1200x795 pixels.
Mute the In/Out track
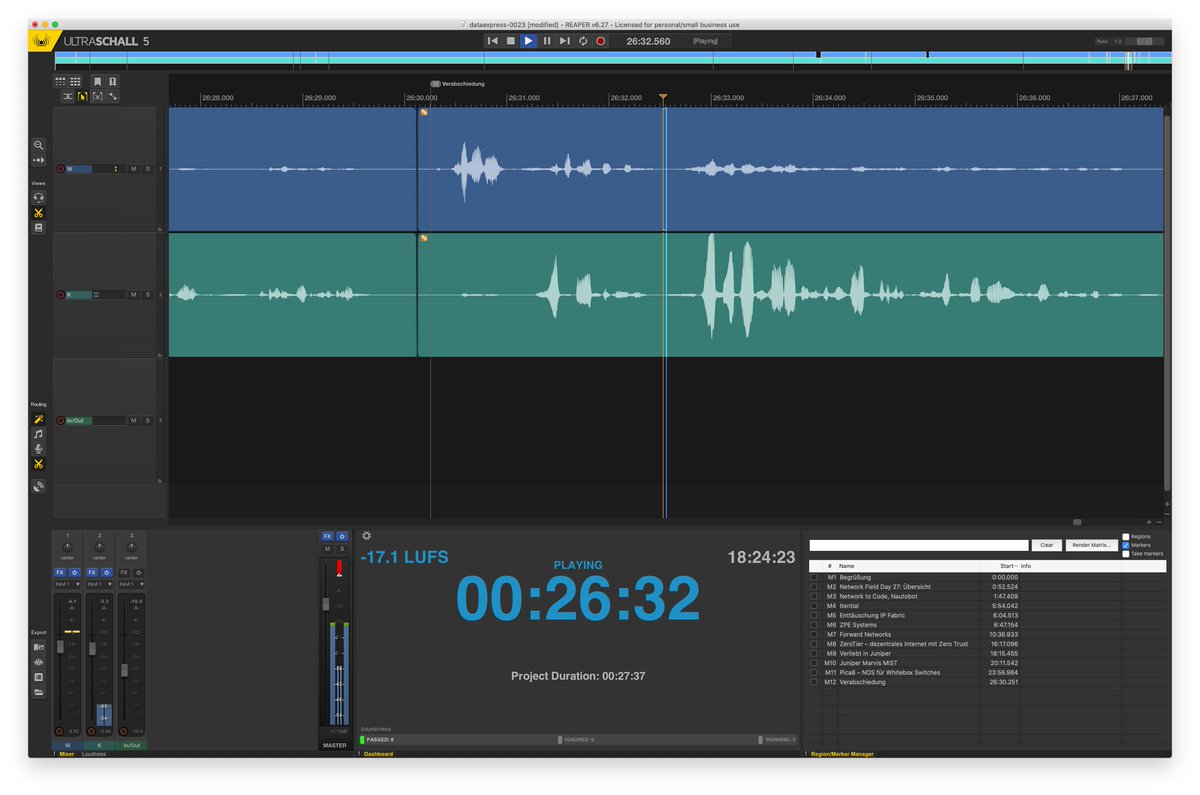pos(133,421)
